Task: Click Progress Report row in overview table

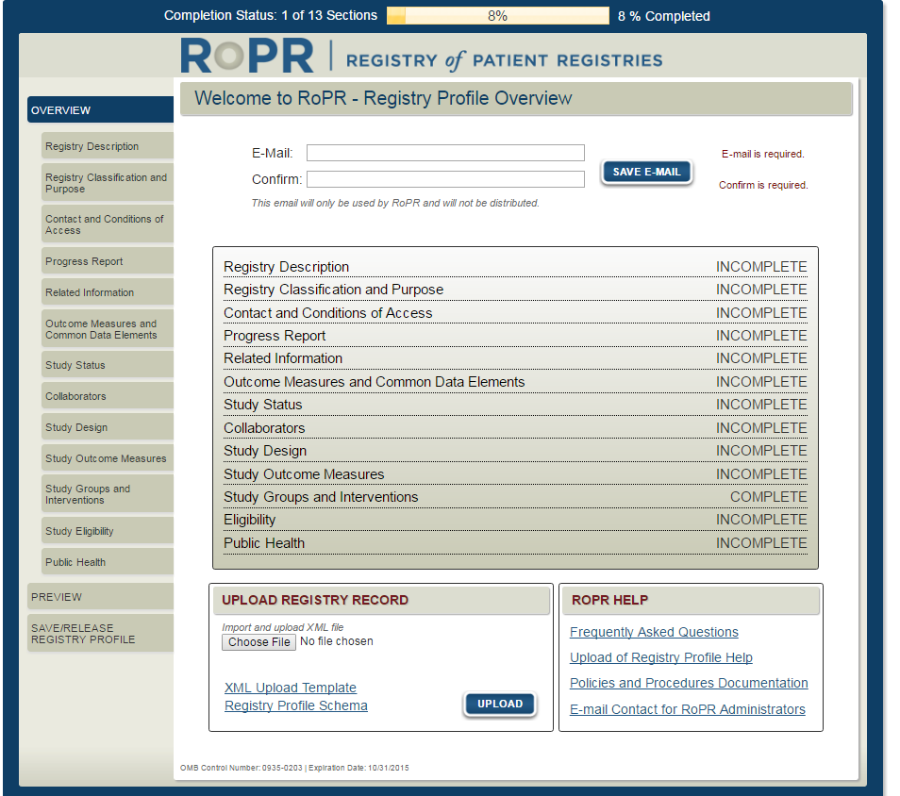Action: pos(515,336)
